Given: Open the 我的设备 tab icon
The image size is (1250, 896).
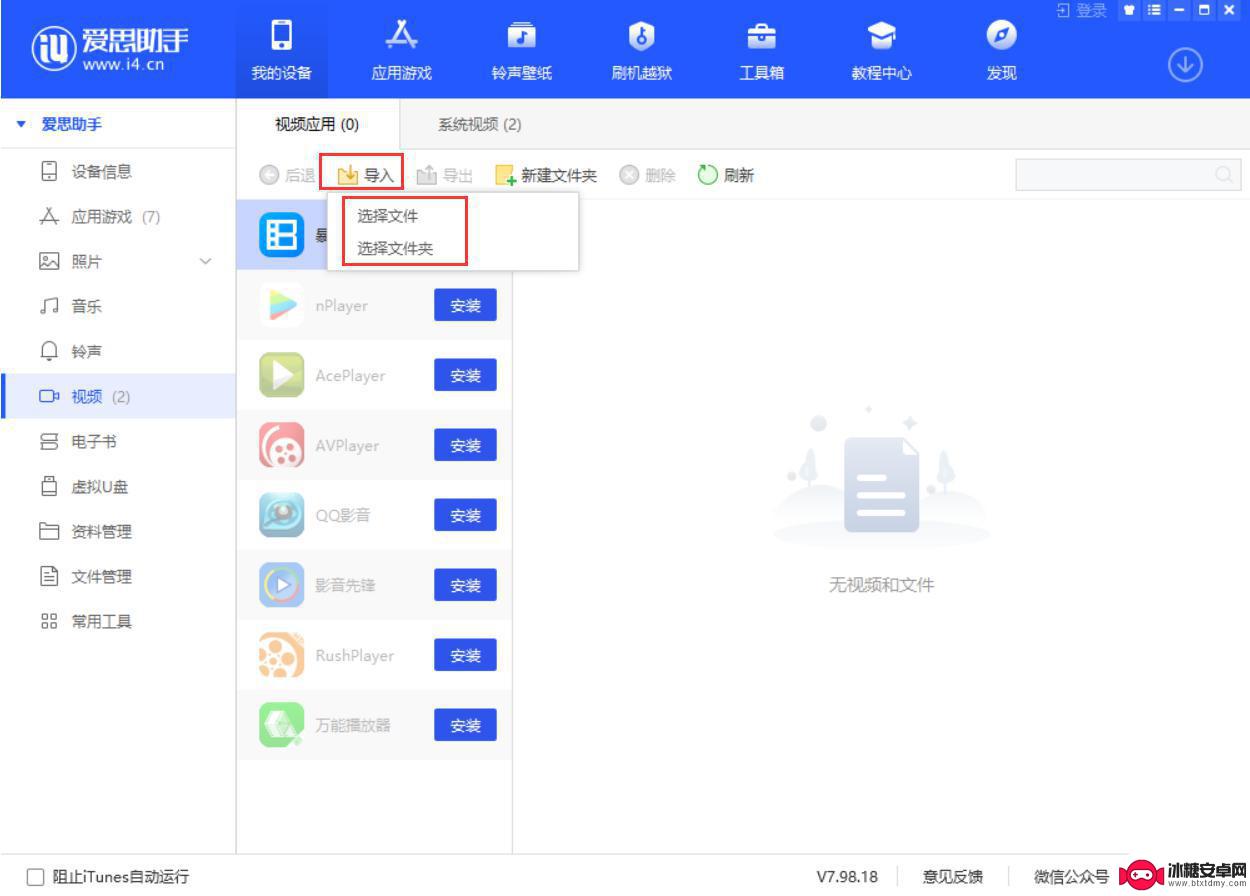Looking at the screenshot, I should pos(281,35).
